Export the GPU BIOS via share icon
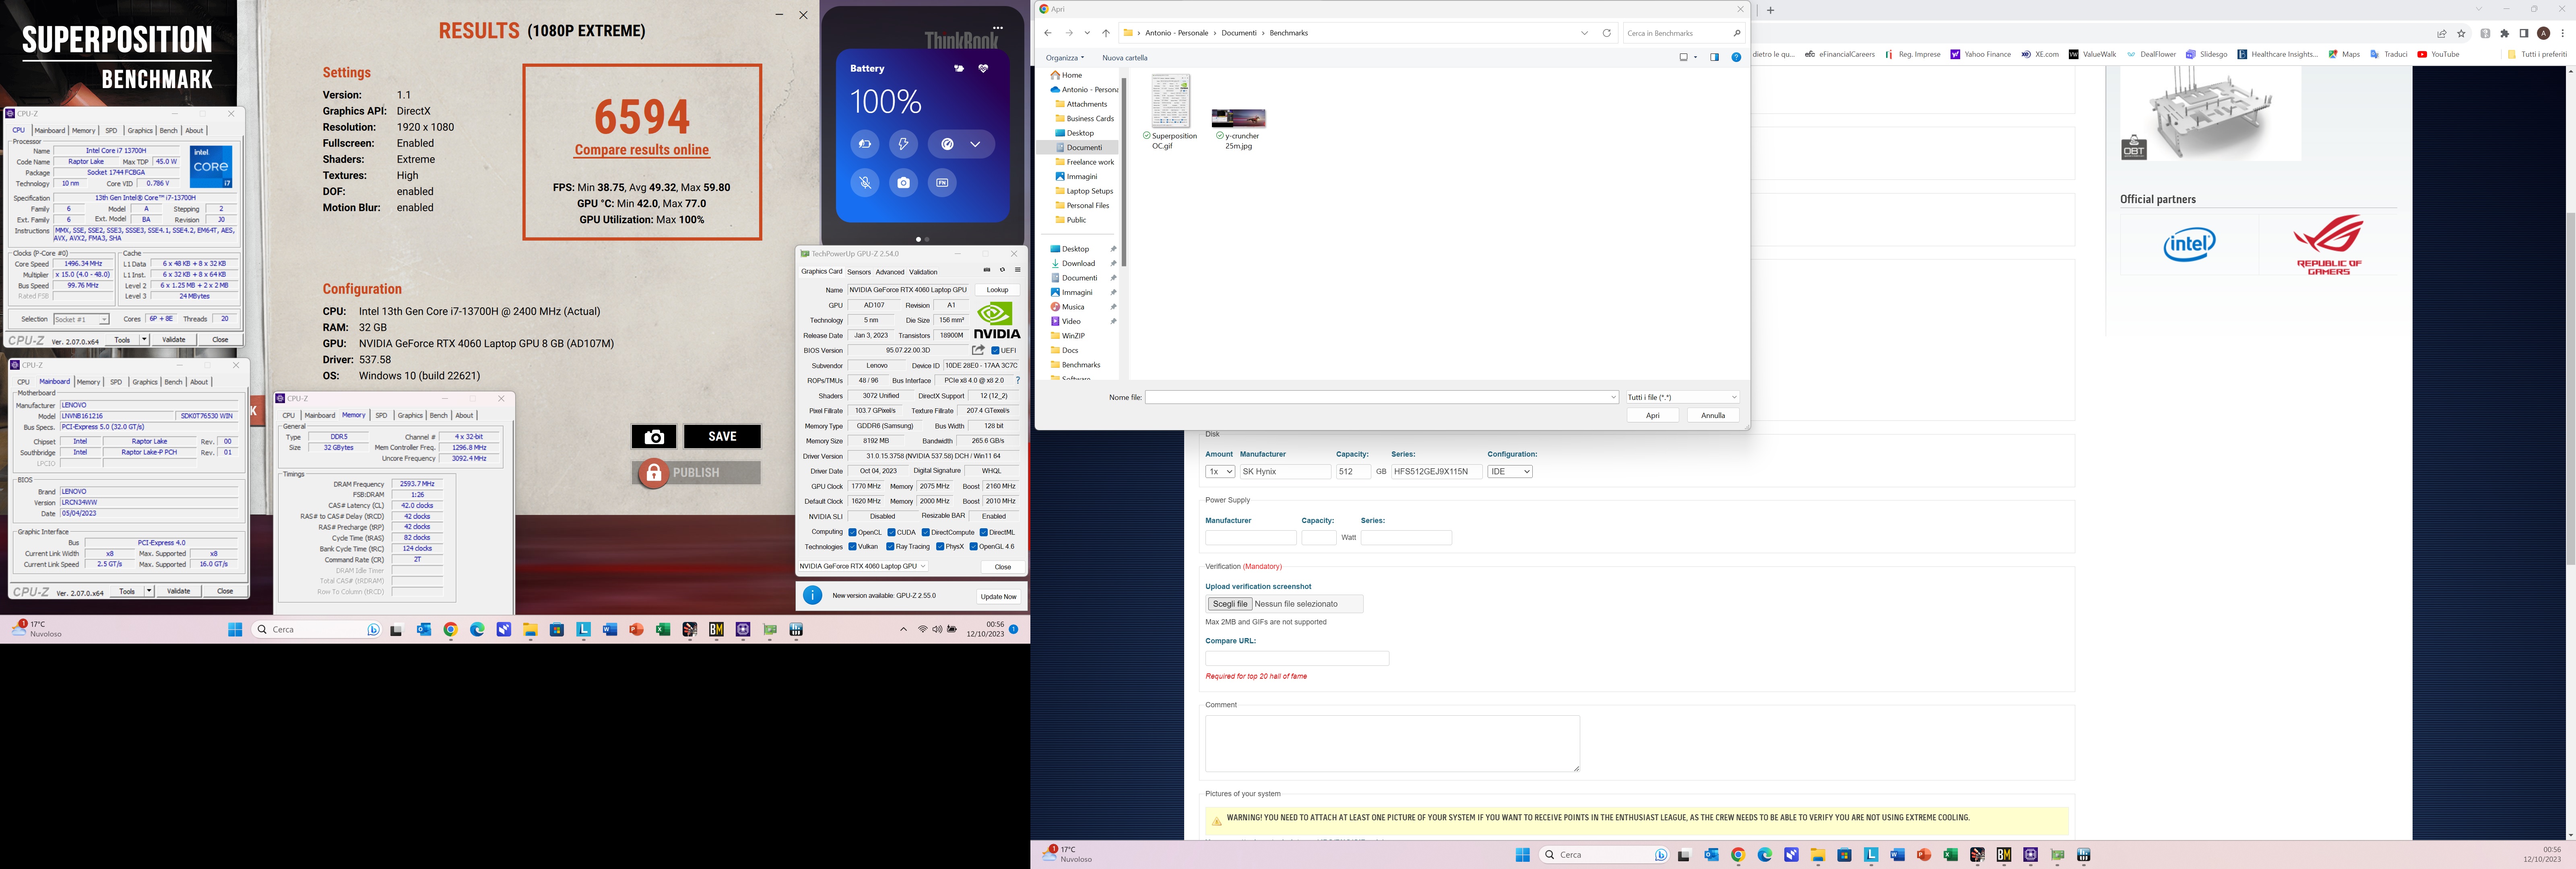Image resolution: width=2576 pixels, height=869 pixels. [978, 350]
